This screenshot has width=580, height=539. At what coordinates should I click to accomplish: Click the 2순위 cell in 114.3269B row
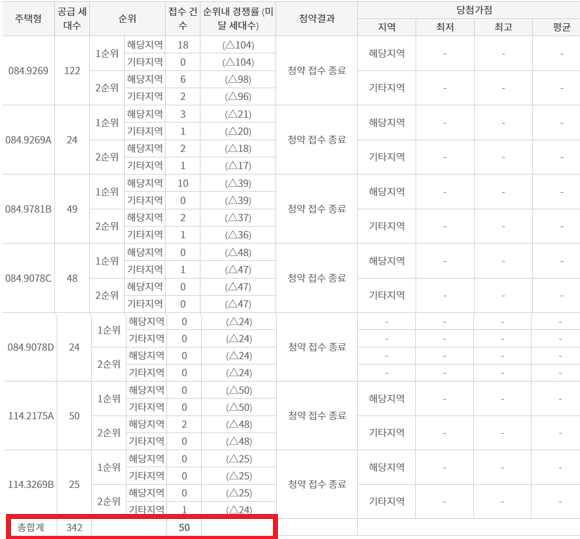coord(109,501)
